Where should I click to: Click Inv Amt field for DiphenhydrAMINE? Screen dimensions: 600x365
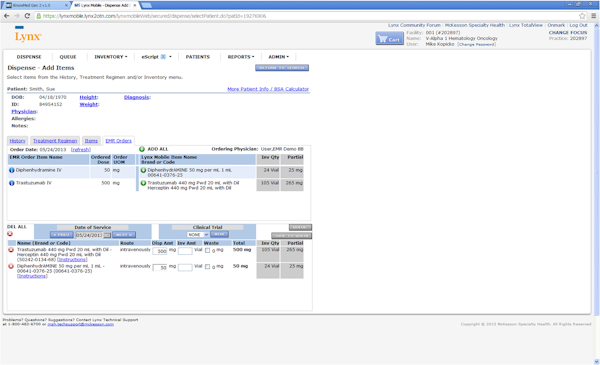point(185,267)
